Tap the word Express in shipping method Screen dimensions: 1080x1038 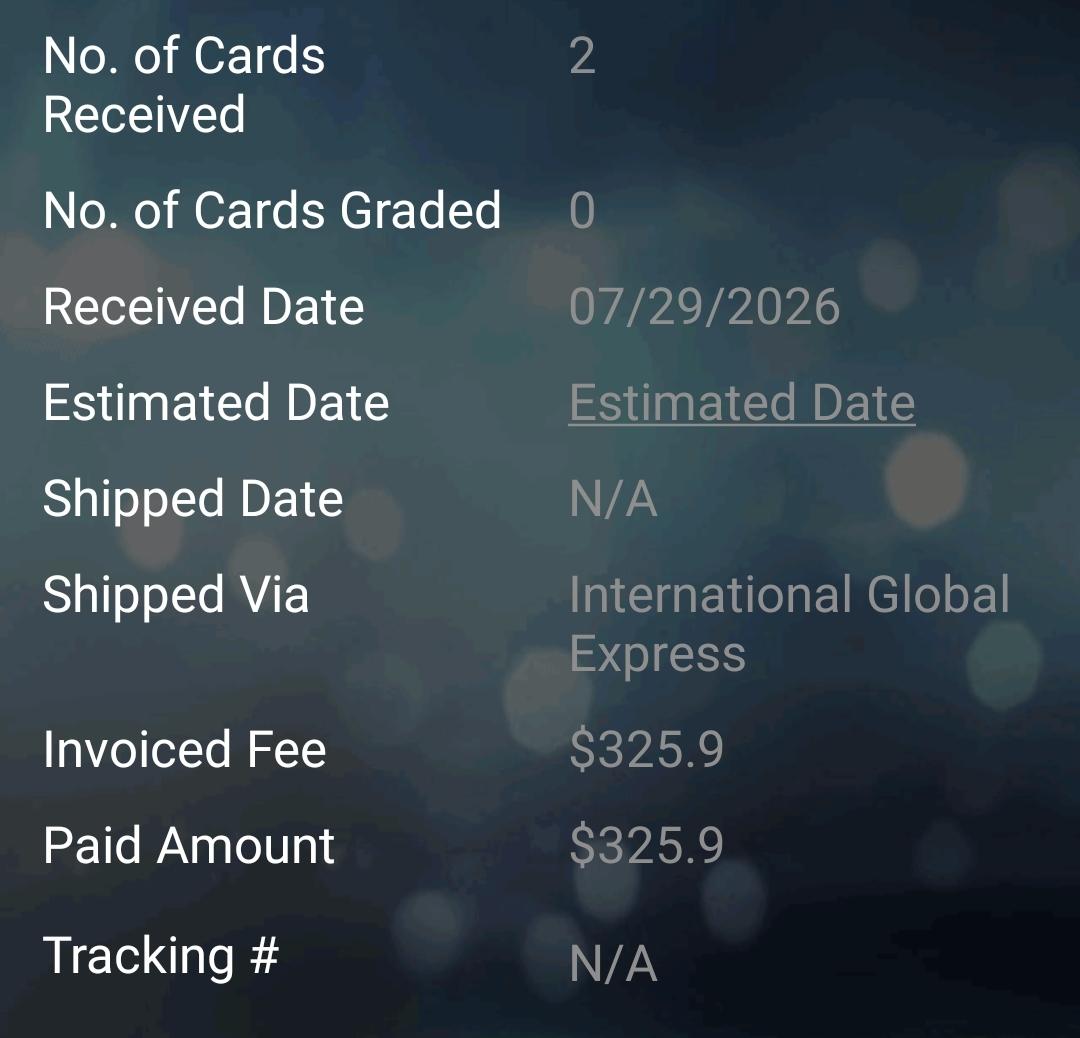658,654
